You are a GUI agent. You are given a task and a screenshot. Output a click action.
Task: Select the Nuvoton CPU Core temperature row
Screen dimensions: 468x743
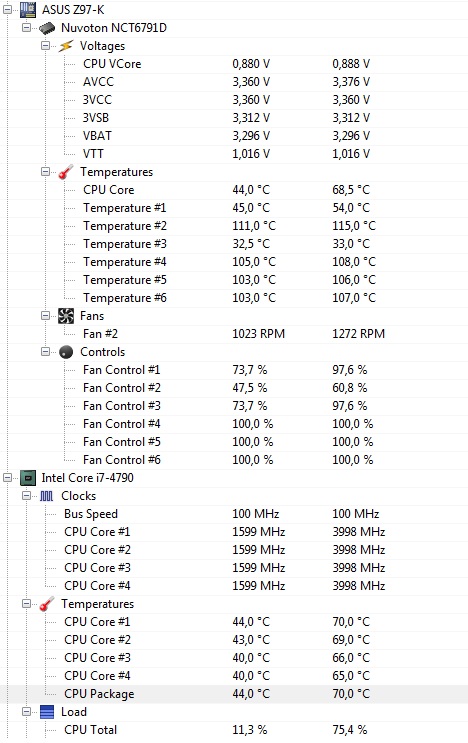pyautogui.click(x=234, y=190)
